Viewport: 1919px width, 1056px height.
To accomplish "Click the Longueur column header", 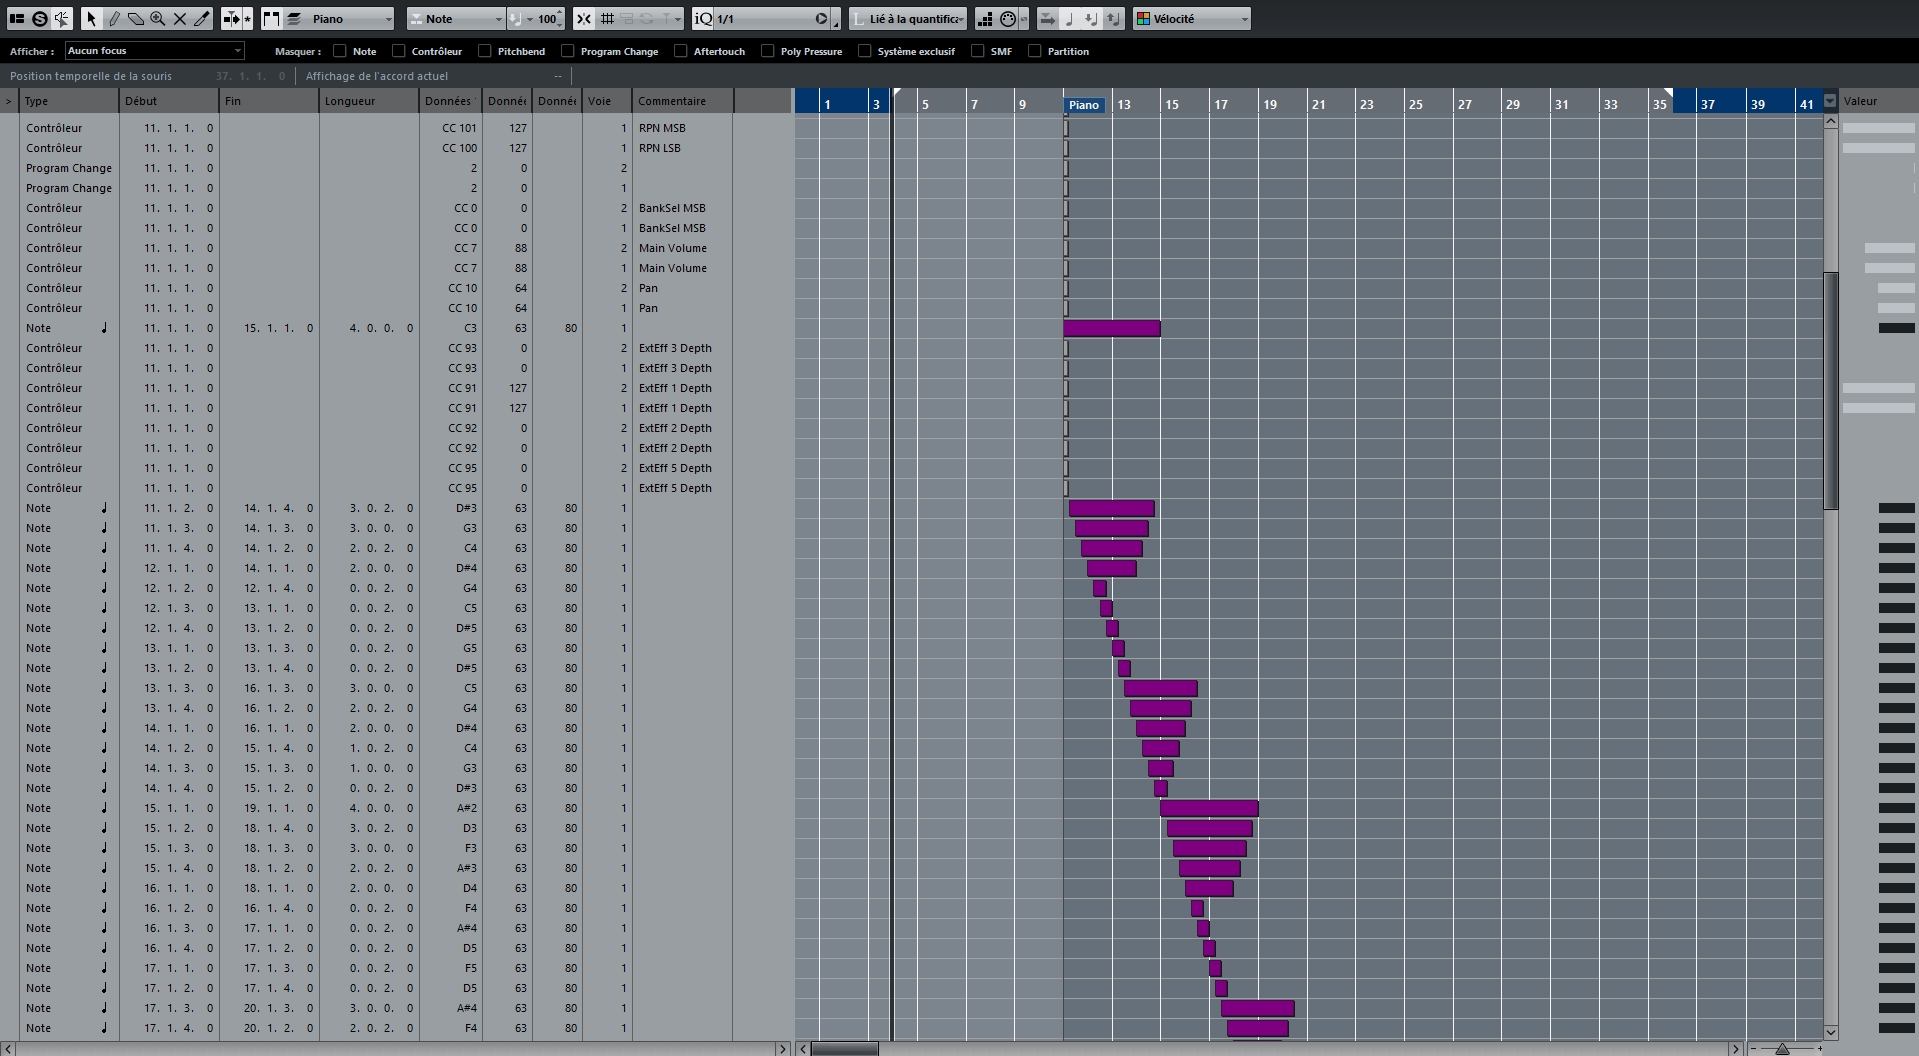I will [369, 101].
